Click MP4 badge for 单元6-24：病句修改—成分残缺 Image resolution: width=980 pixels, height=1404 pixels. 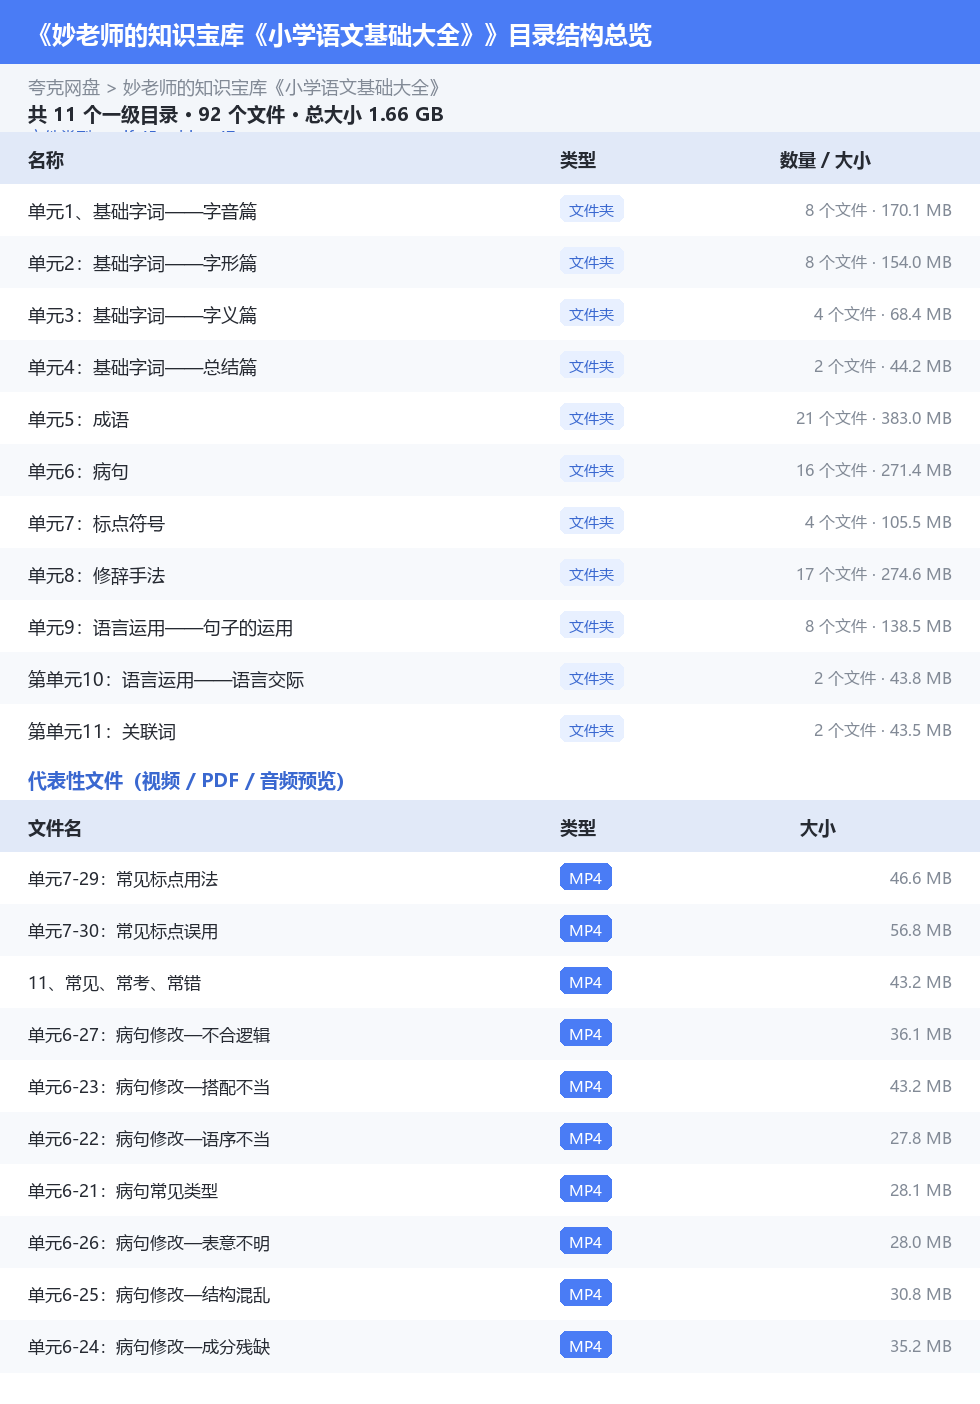coord(586,1346)
